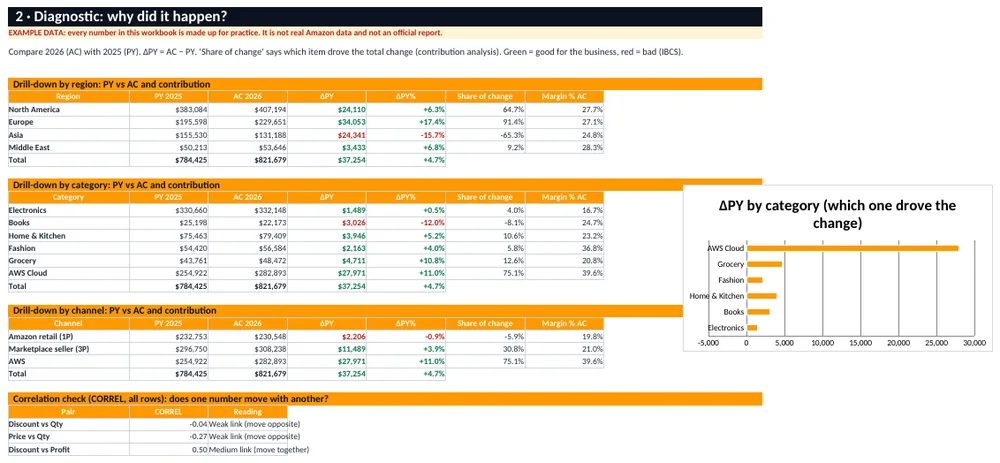The height and width of the screenshot is (463, 1000).
Task: Click the 16.7% margin cell for Electronics
Action: [564, 210]
